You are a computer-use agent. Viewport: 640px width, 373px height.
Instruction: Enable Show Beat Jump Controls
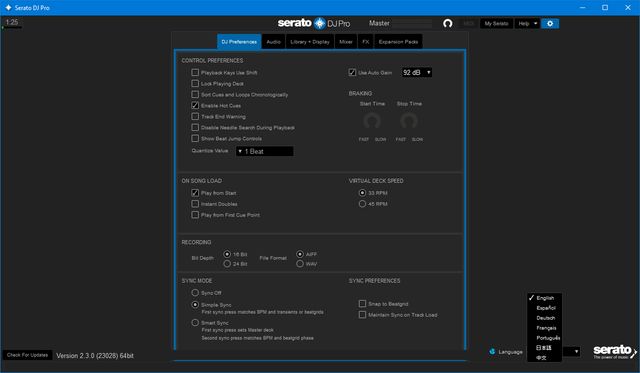pos(195,138)
